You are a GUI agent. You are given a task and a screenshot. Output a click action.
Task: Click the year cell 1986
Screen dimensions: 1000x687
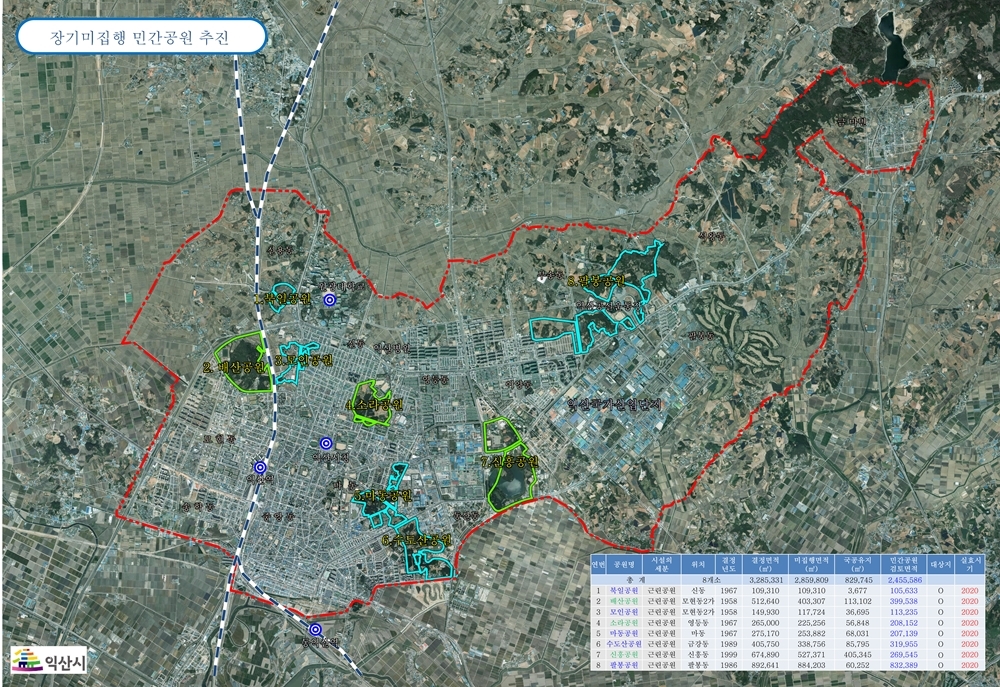(728, 665)
